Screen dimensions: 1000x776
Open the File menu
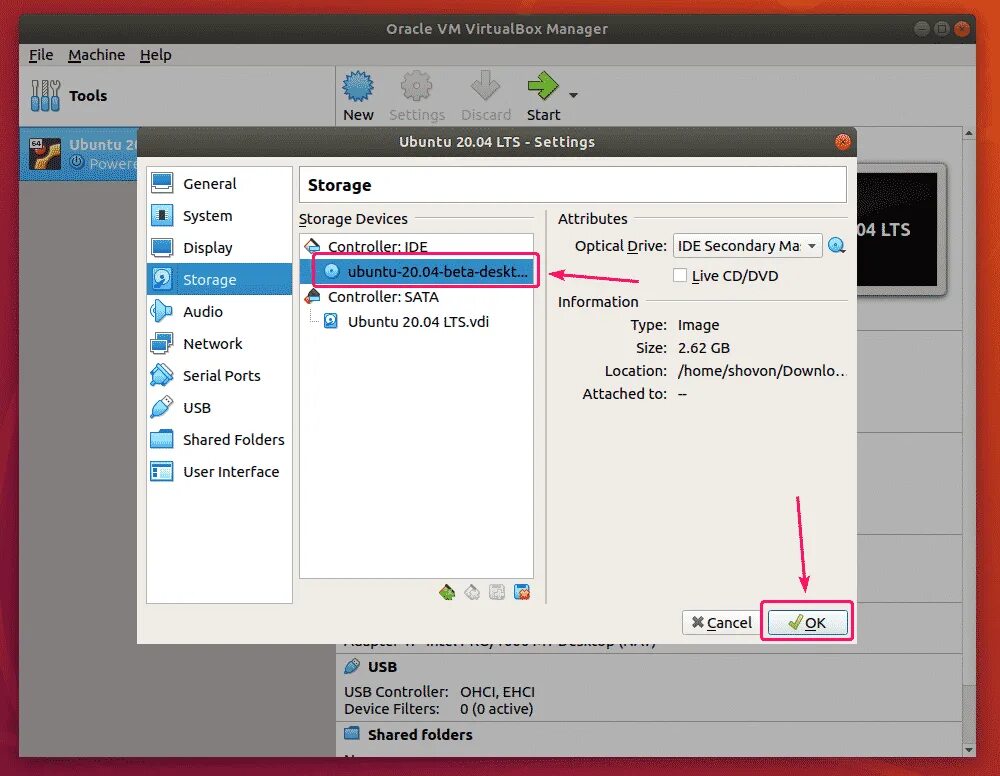41,55
